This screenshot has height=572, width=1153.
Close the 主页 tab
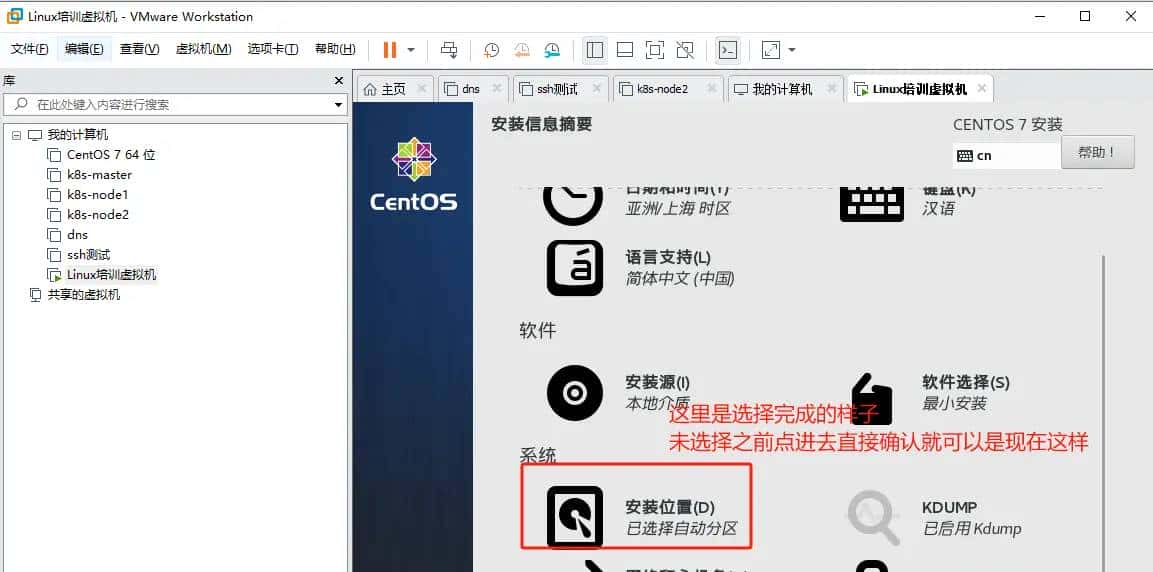pos(421,88)
